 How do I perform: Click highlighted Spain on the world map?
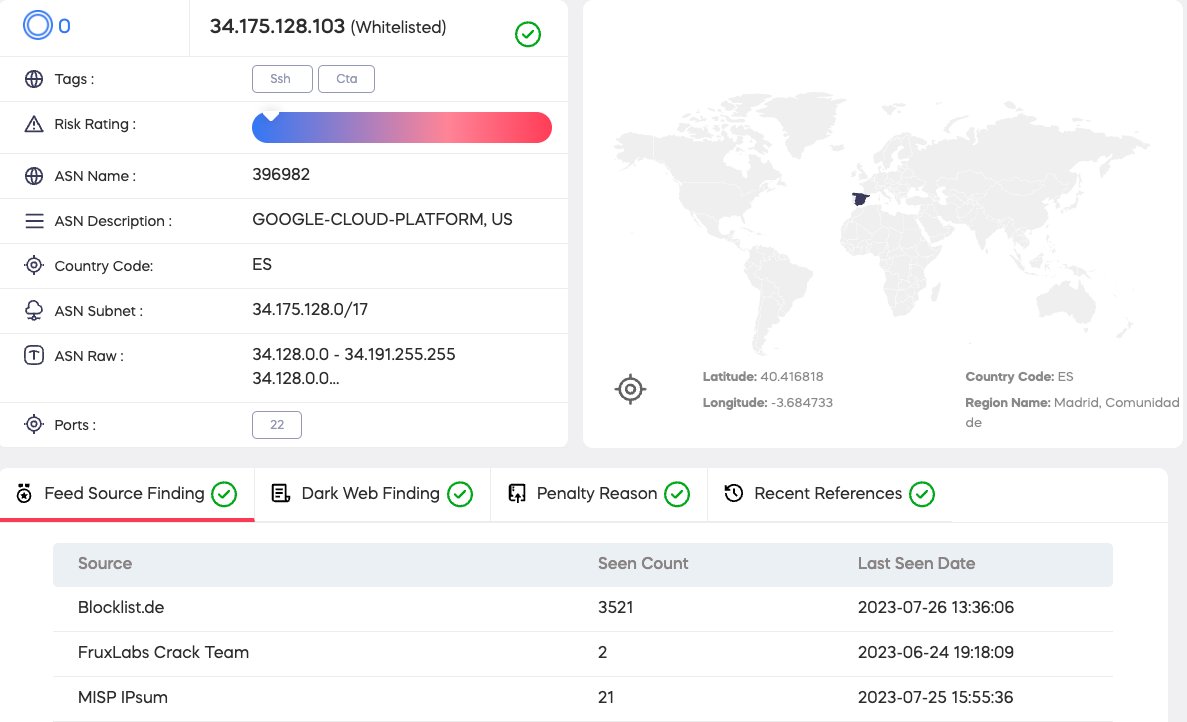pos(860,199)
